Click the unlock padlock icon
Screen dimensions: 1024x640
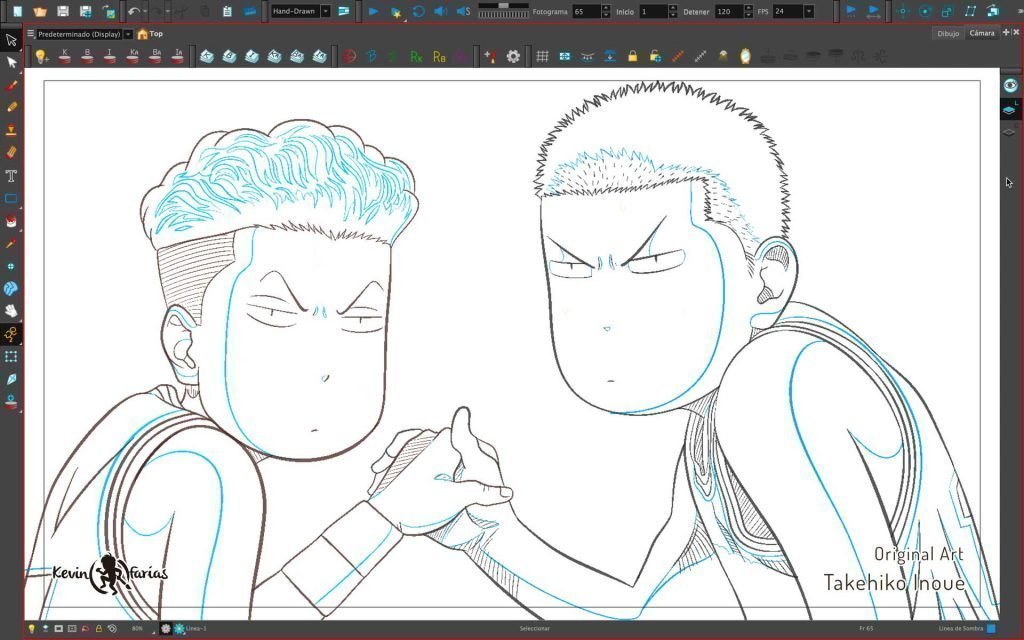655,57
